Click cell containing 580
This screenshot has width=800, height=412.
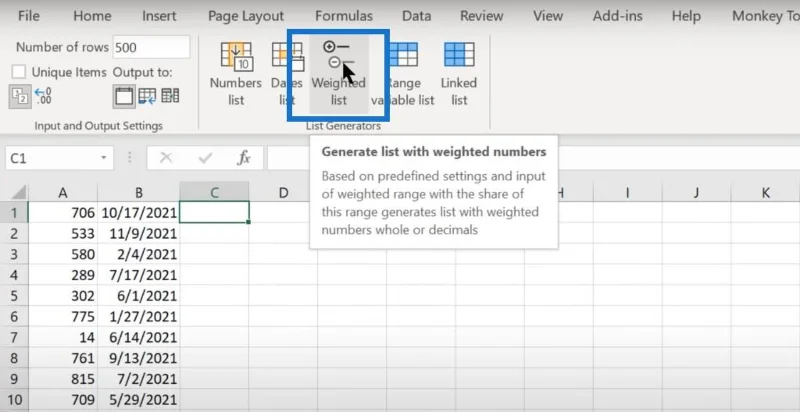63,254
